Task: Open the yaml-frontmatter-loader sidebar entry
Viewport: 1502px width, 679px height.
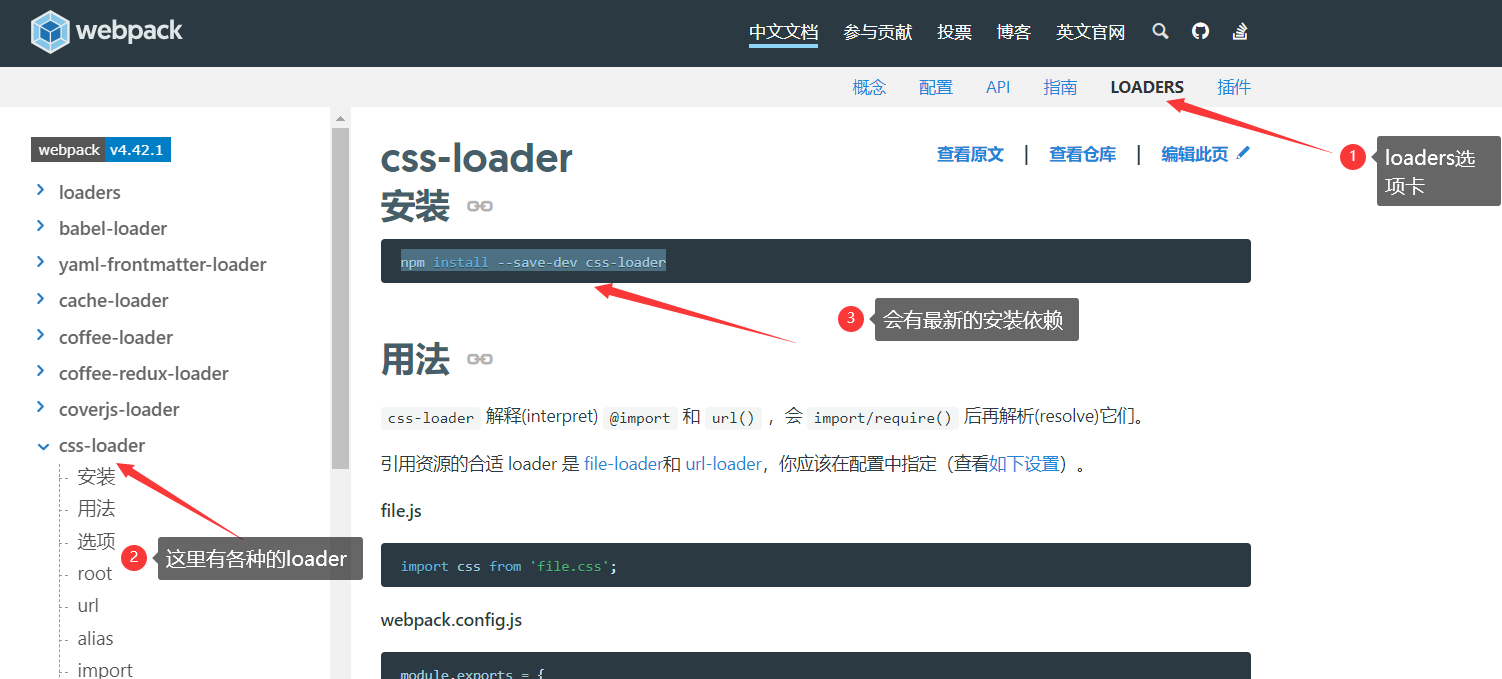Action: pos(163,264)
